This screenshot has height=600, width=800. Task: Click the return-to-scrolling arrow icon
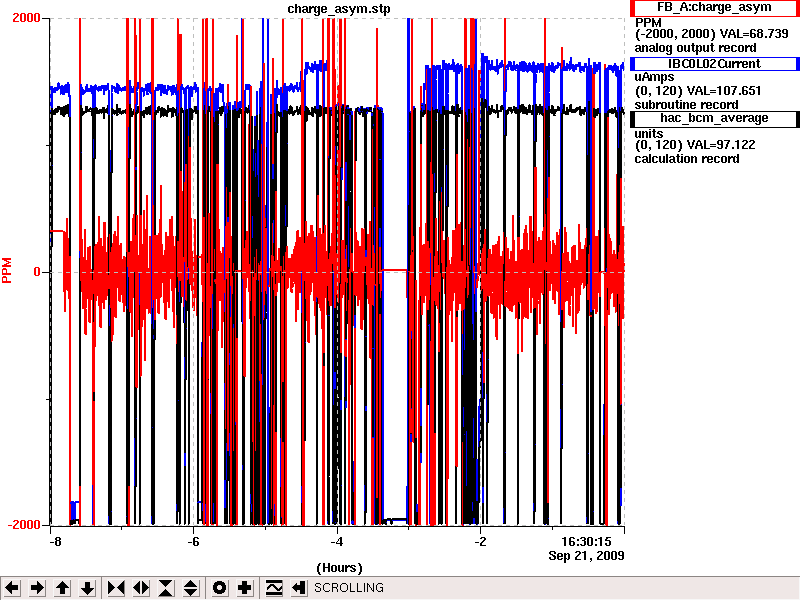(298, 588)
